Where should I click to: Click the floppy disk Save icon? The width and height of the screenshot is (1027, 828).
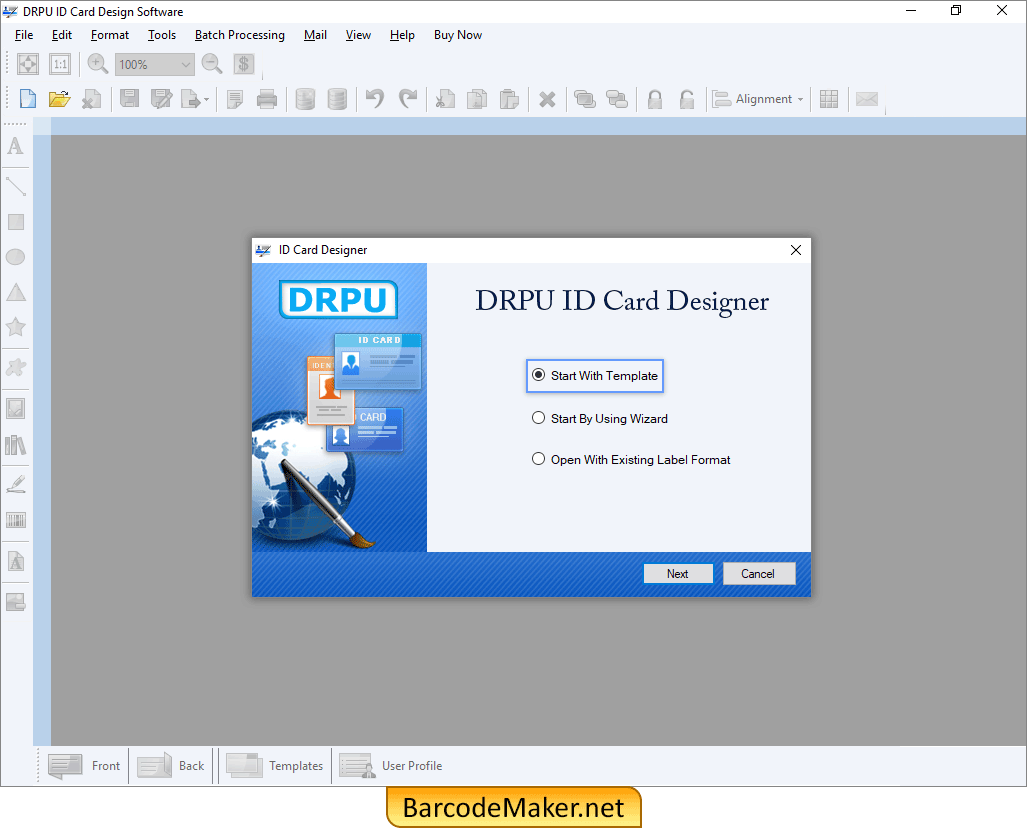130,99
